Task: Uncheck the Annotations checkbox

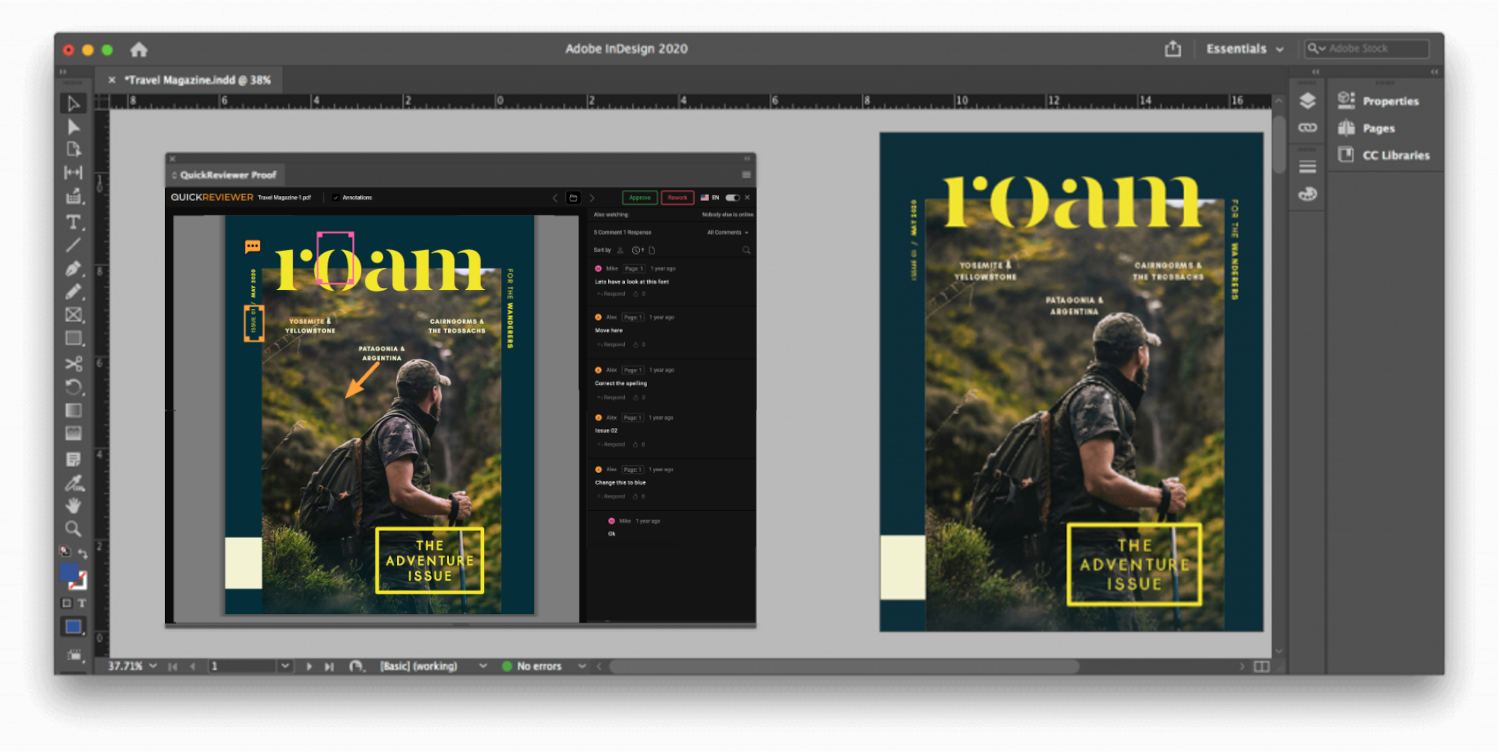Action: (335, 198)
